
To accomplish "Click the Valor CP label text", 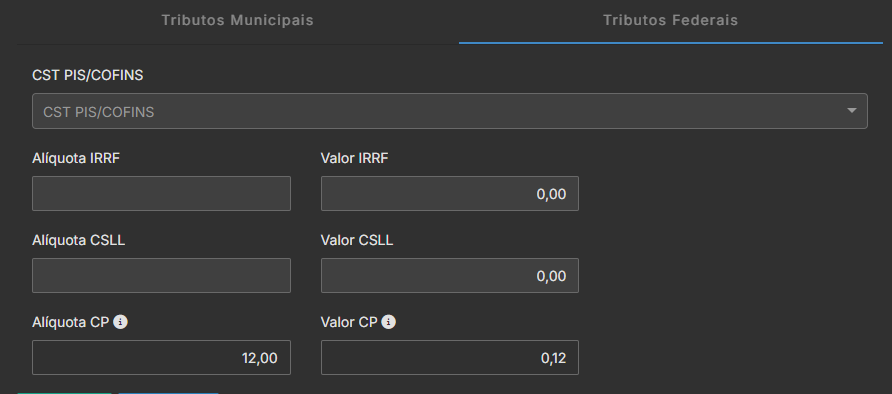I will click(349, 322).
